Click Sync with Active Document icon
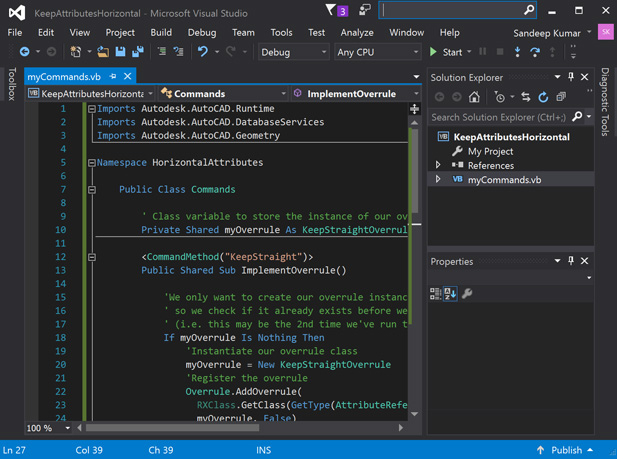 (526, 96)
